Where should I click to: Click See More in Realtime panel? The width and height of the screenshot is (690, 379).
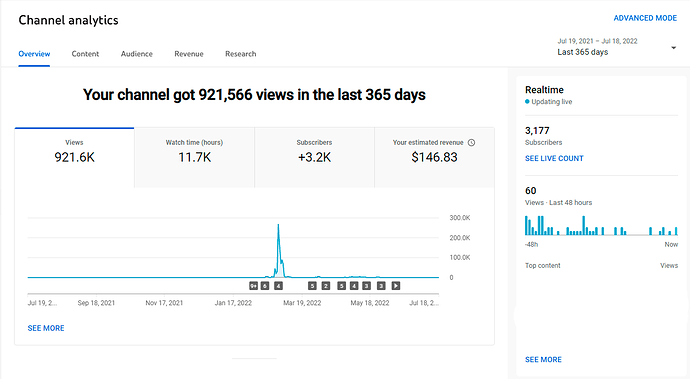point(543,359)
